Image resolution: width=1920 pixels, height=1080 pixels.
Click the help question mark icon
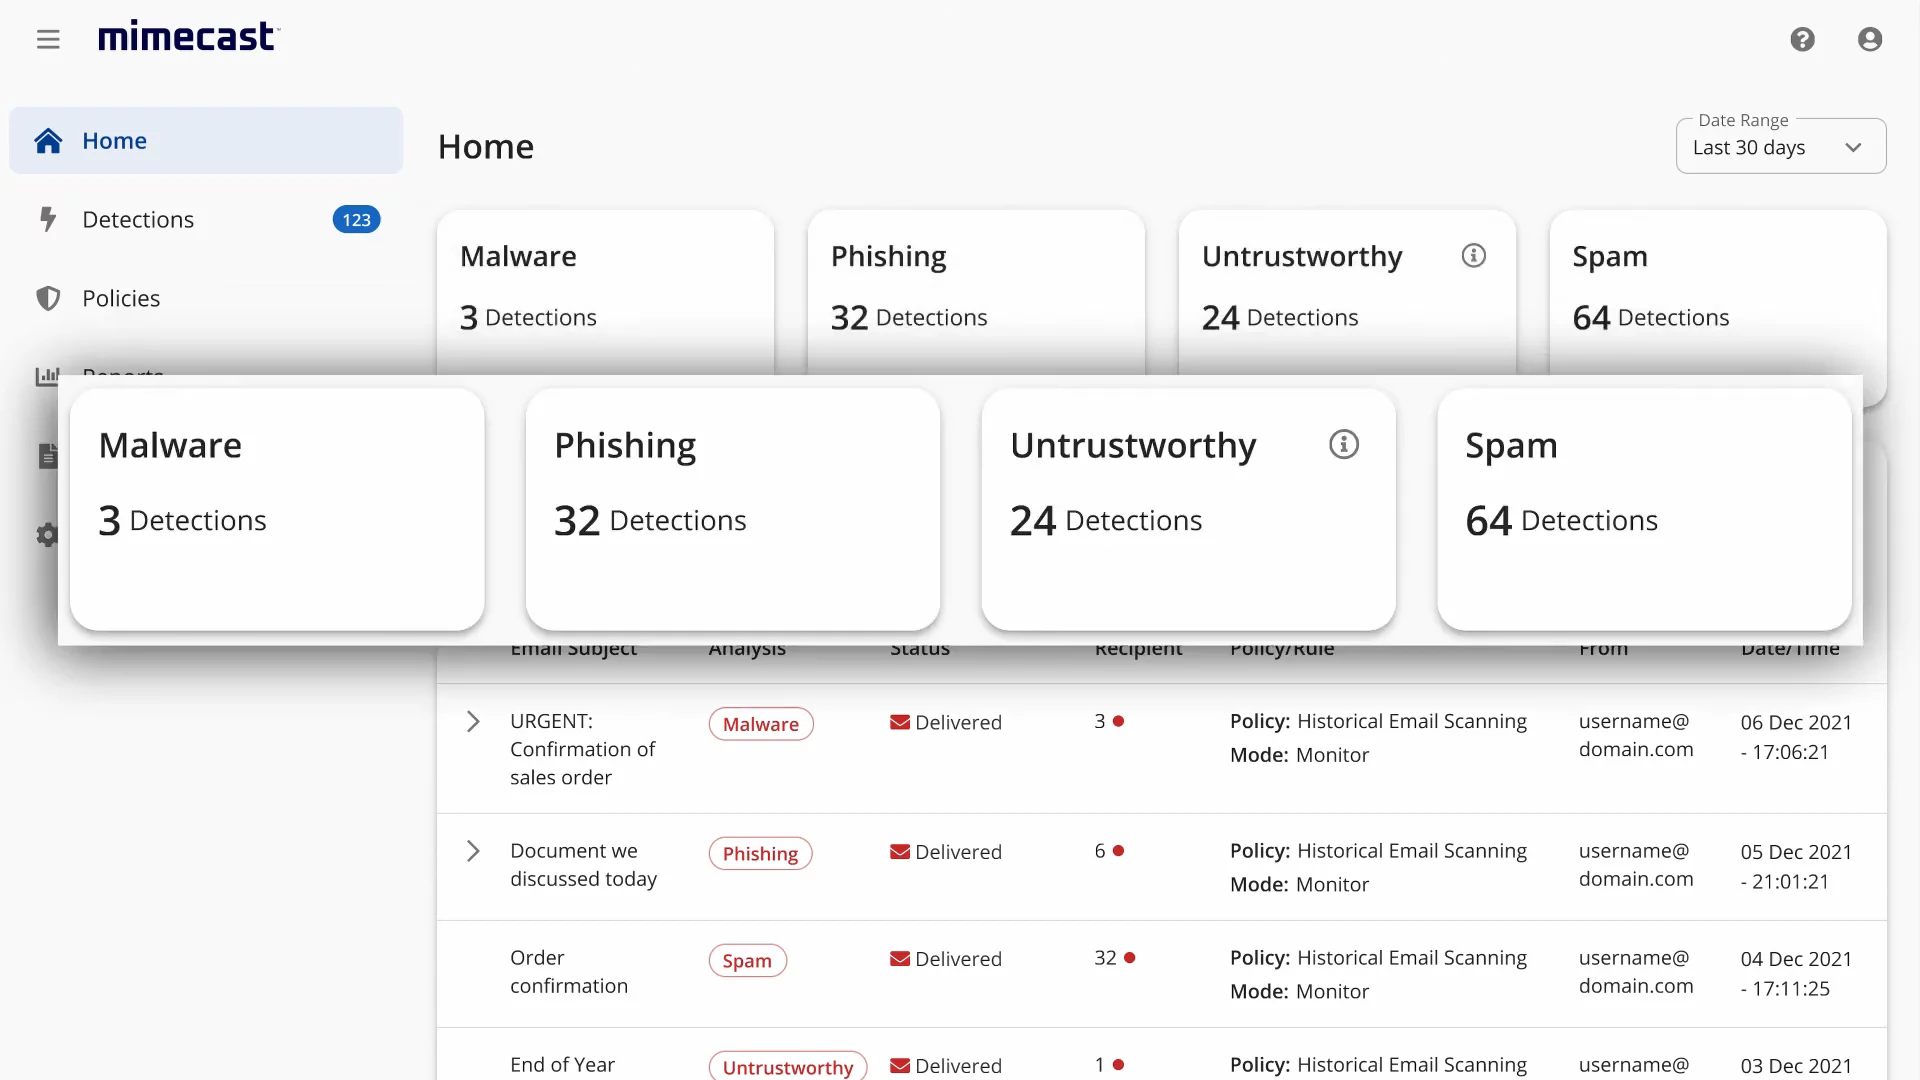pos(1802,39)
